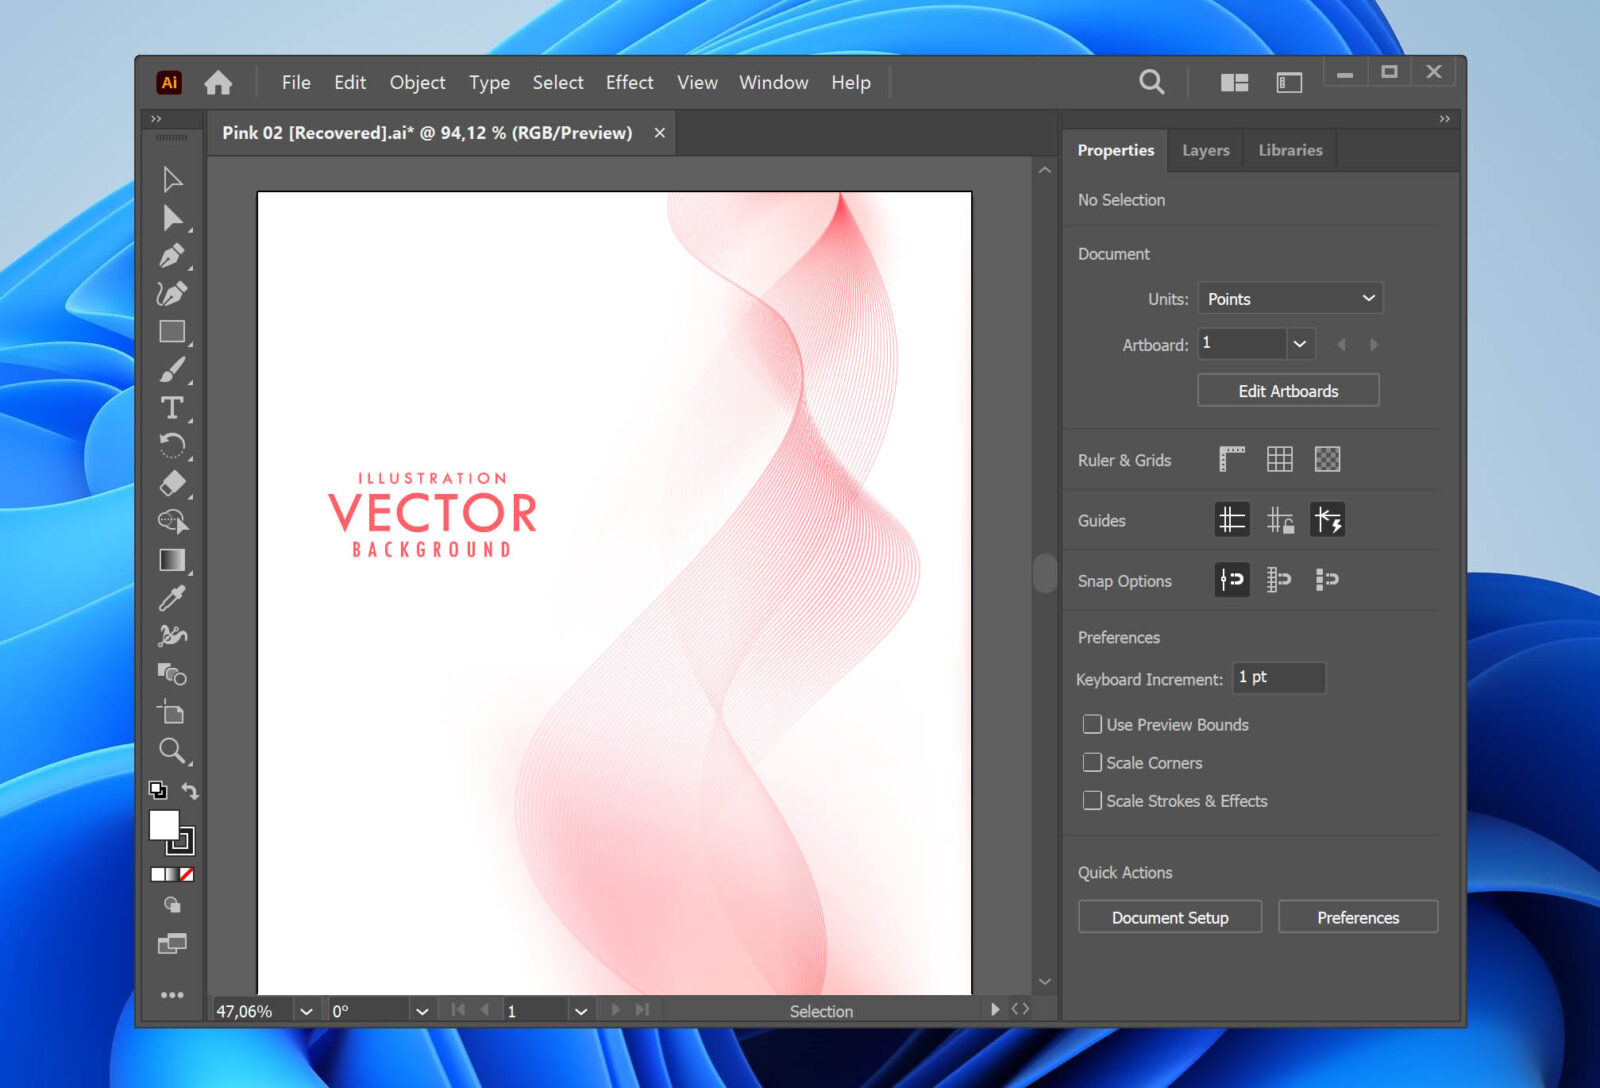Open Document Setup
The width and height of the screenshot is (1600, 1088).
click(x=1169, y=916)
